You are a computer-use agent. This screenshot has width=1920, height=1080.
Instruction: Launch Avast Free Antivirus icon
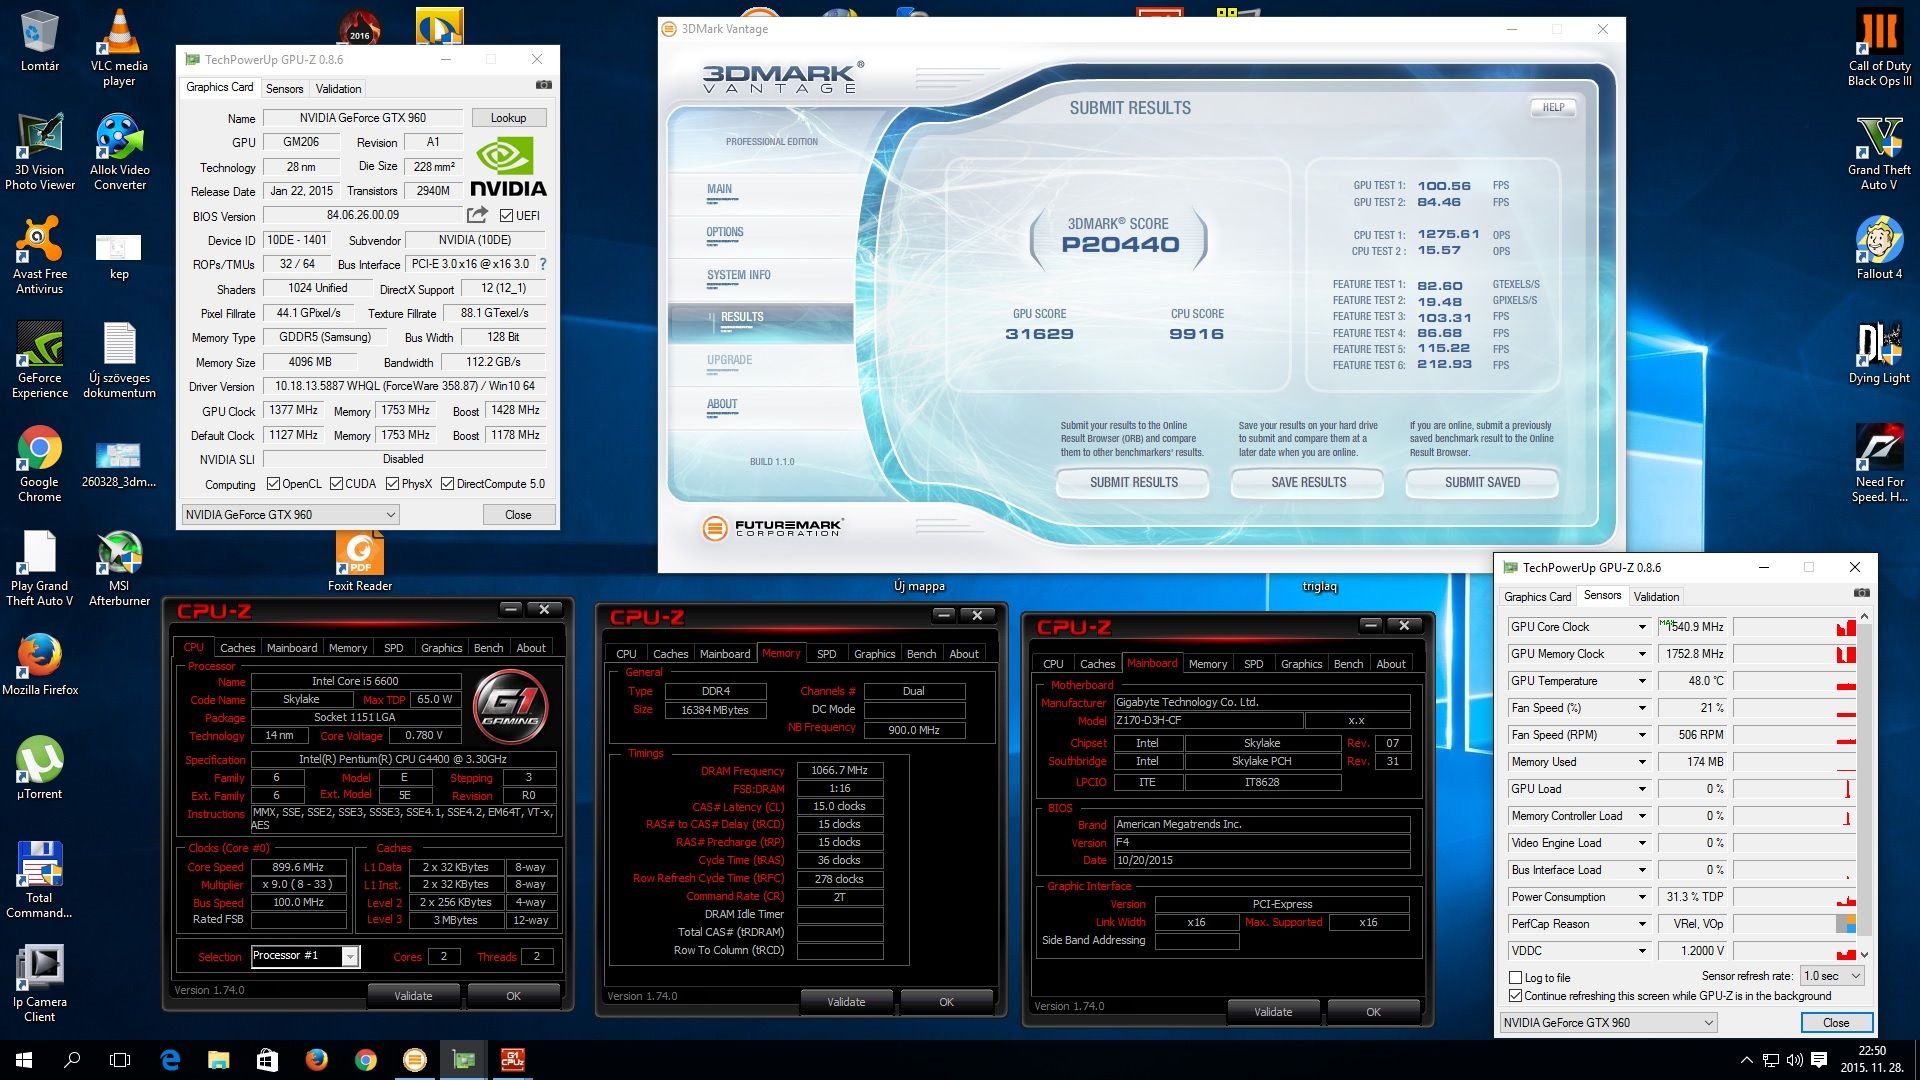[40, 256]
